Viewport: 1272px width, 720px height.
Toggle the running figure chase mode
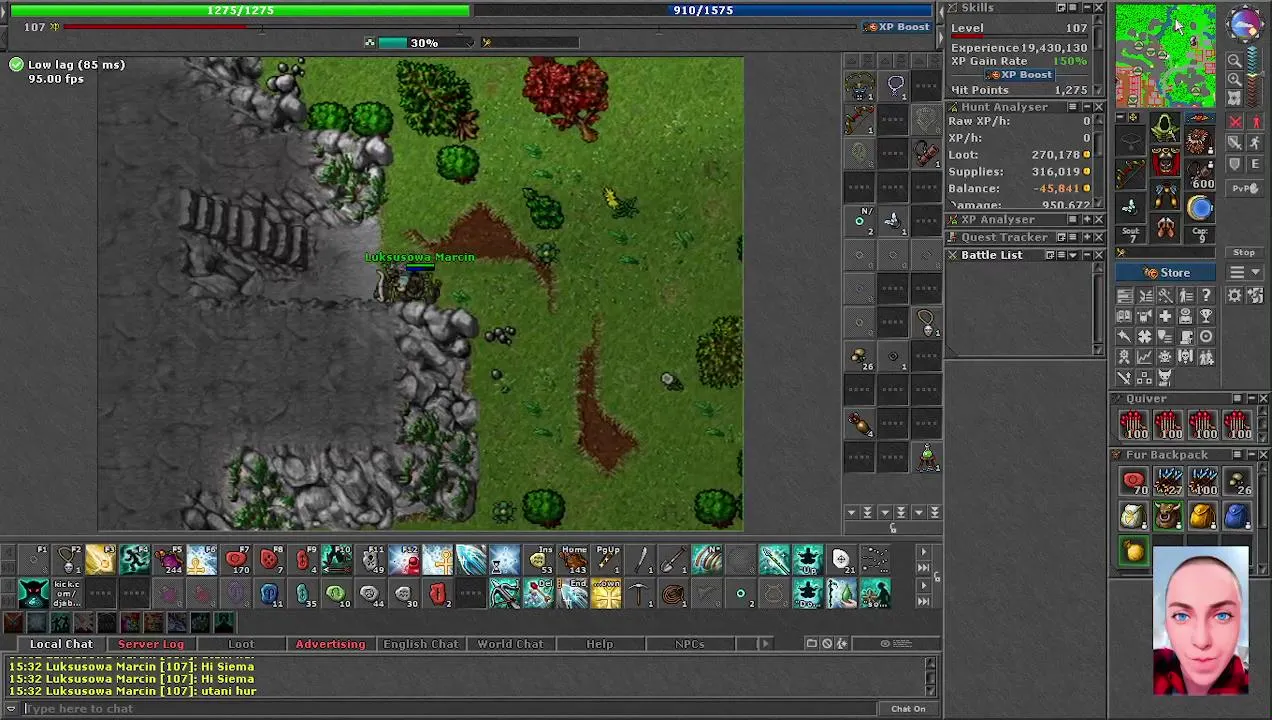coord(1255,142)
